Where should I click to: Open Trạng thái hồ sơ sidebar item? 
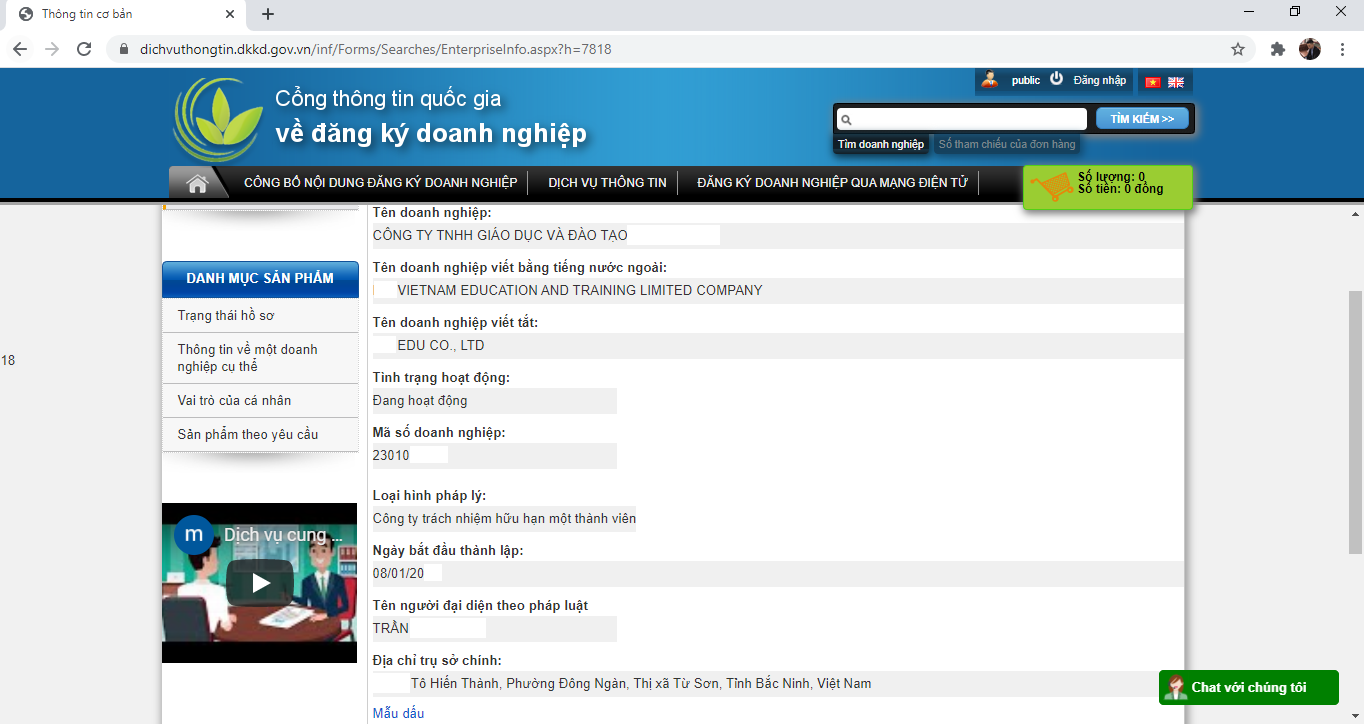point(226,316)
